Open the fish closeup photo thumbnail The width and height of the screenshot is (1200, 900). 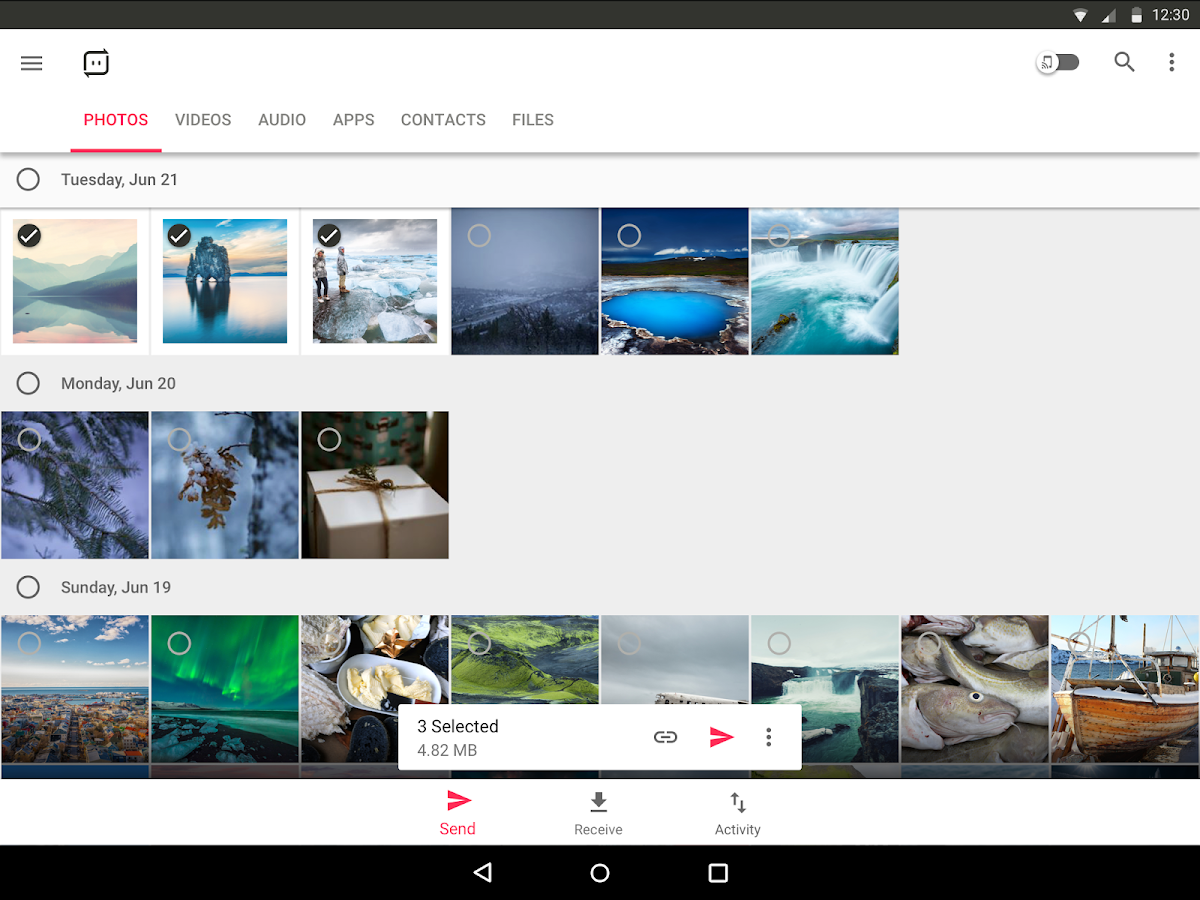point(975,690)
